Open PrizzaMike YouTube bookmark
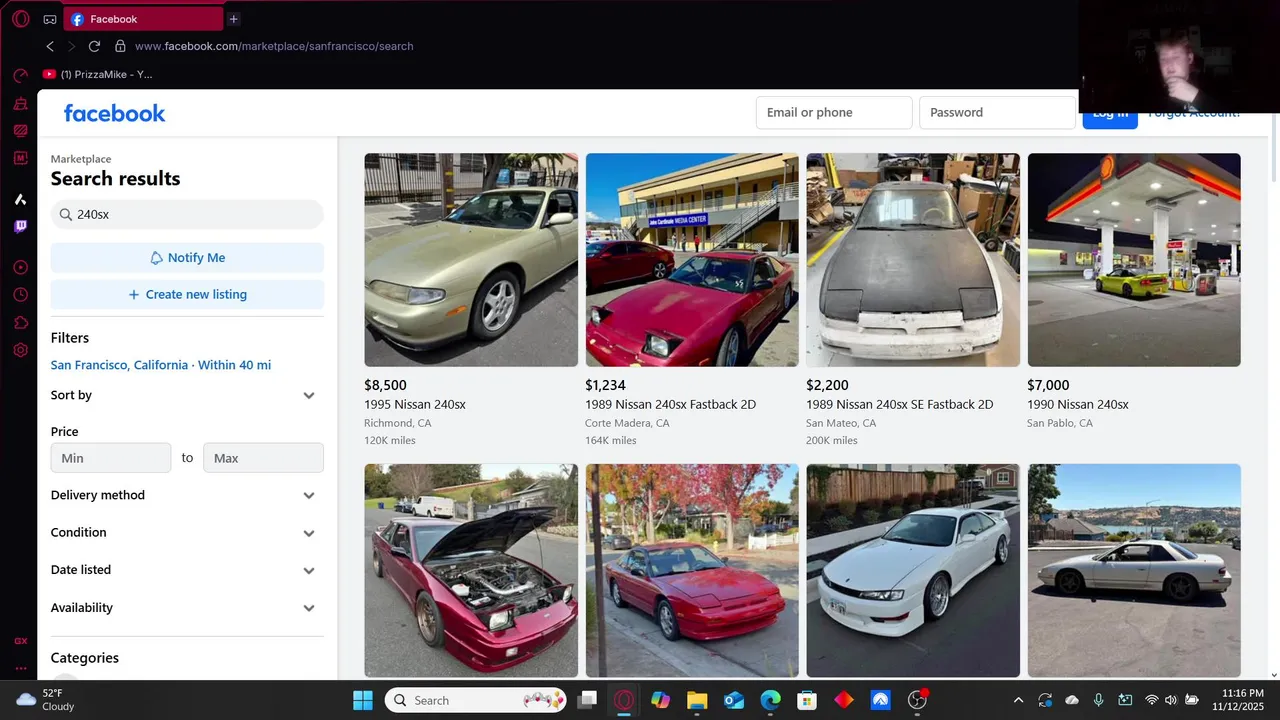1280x720 pixels. [98, 74]
